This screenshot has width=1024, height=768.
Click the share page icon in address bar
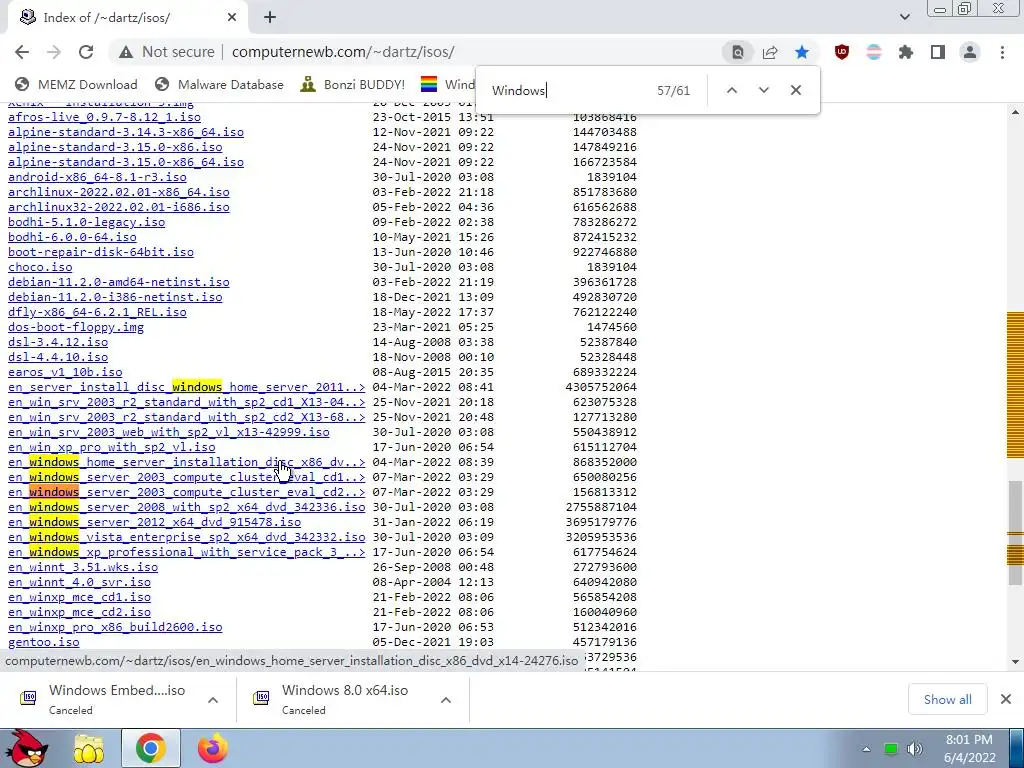[770, 52]
